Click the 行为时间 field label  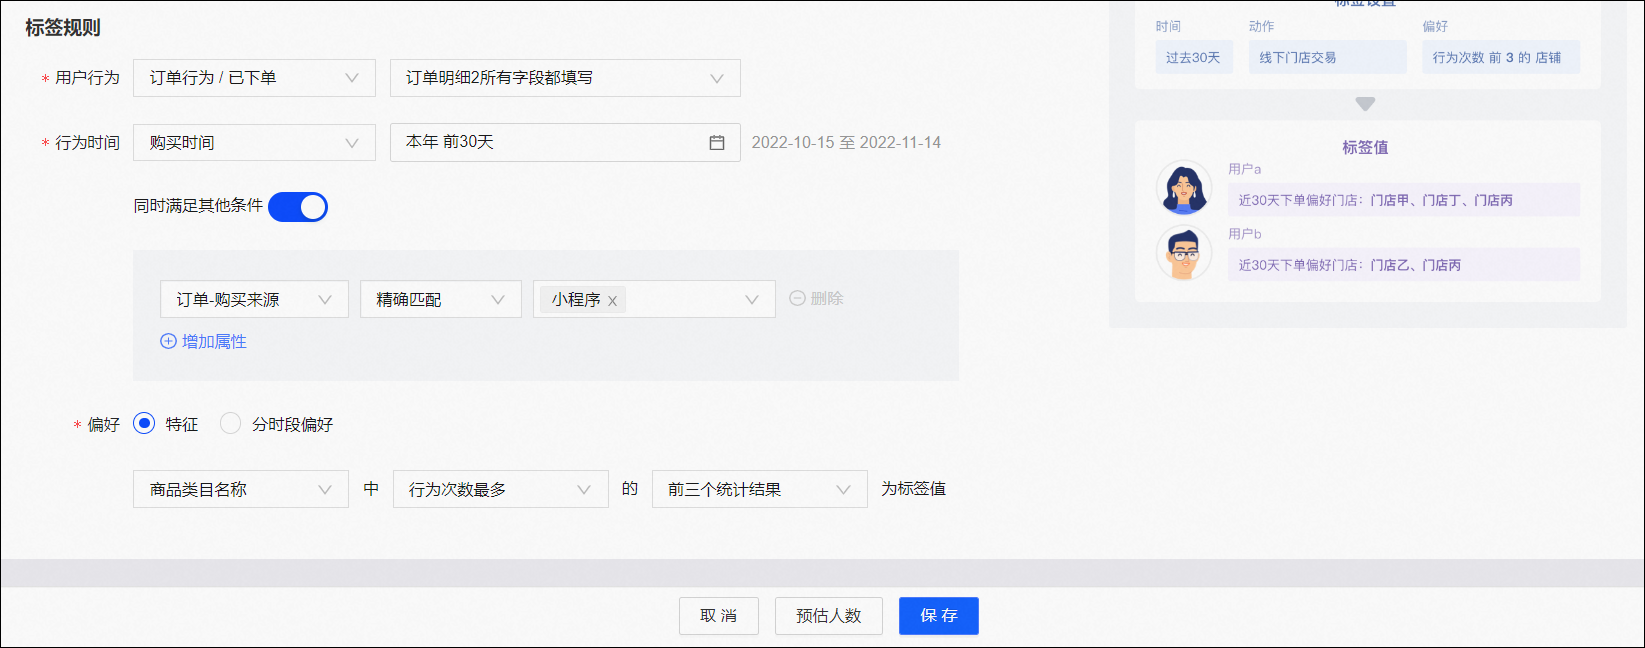(x=87, y=143)
